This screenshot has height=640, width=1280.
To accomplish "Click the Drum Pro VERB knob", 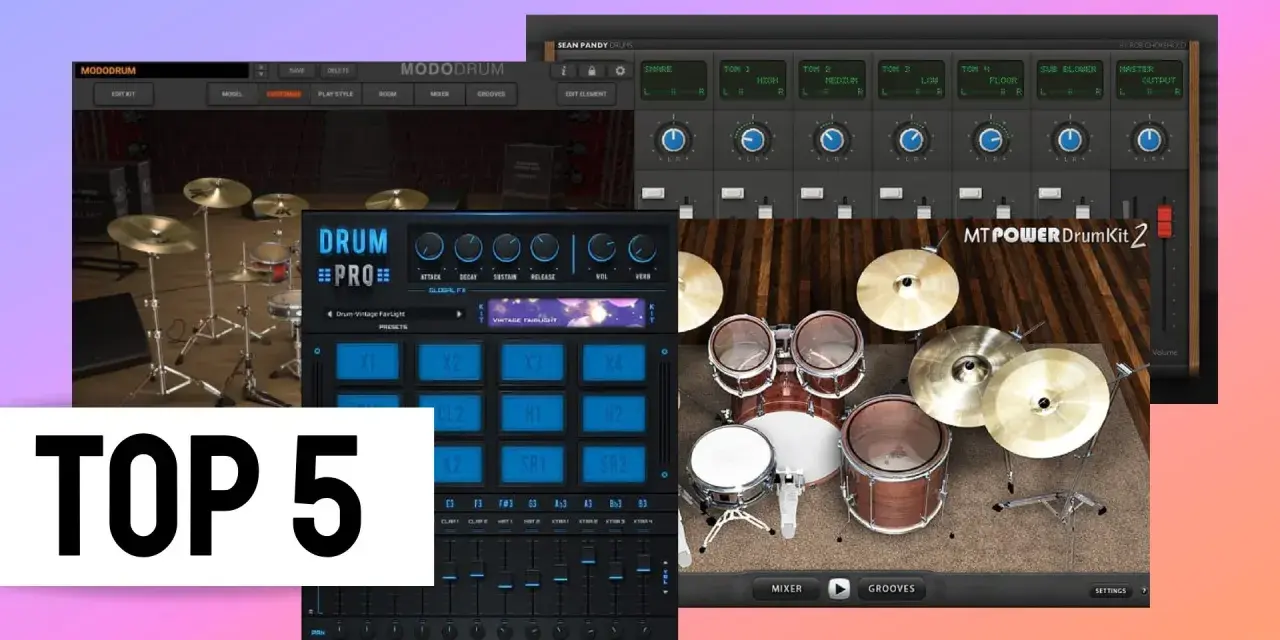I will (642, 247).
